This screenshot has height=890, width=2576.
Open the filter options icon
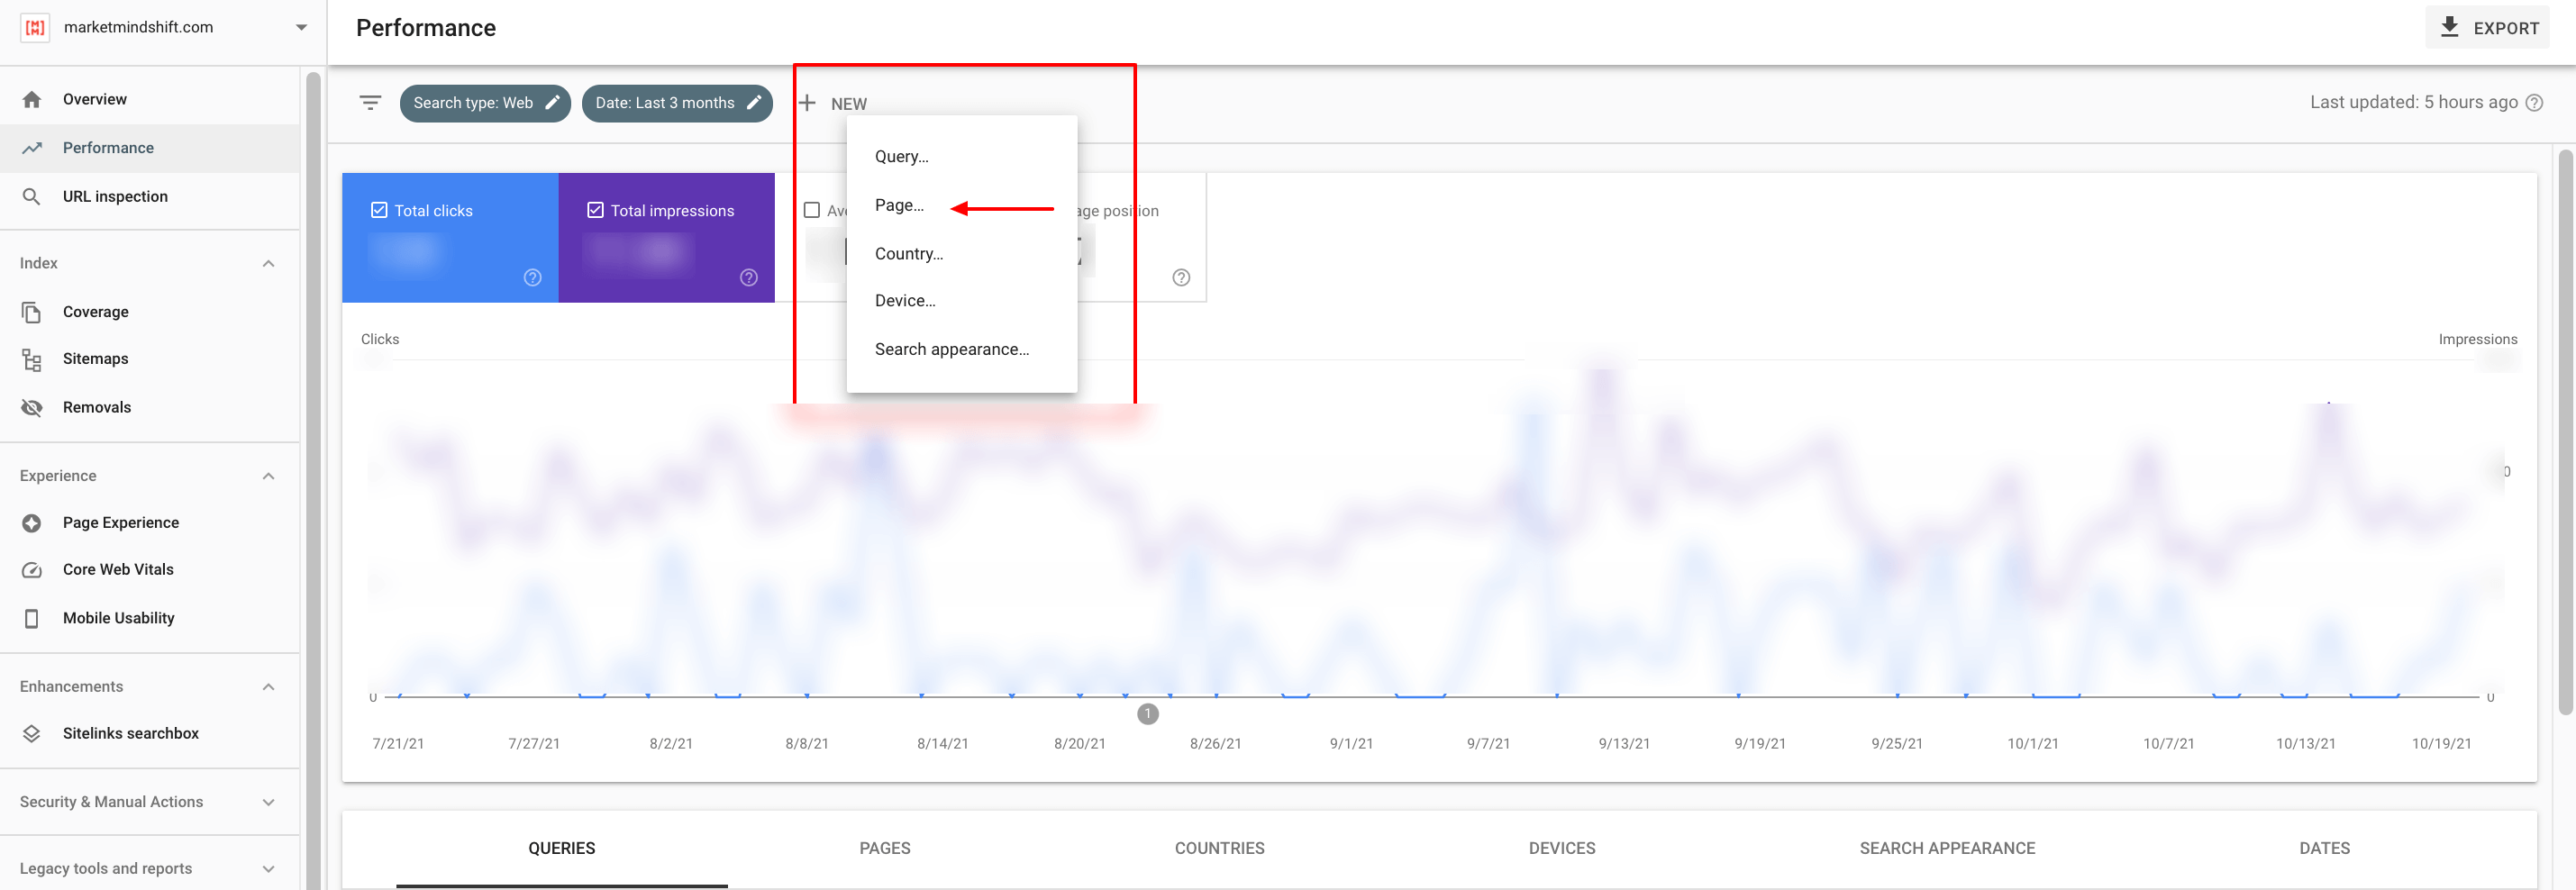point(370,102)
